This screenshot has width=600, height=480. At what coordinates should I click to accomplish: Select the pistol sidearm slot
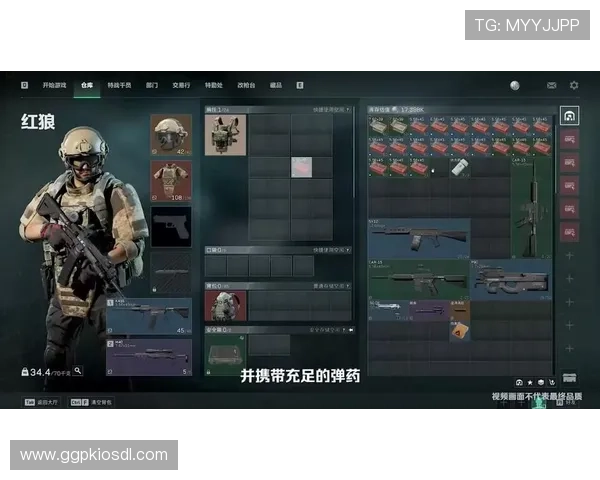(x=171, y=227)
